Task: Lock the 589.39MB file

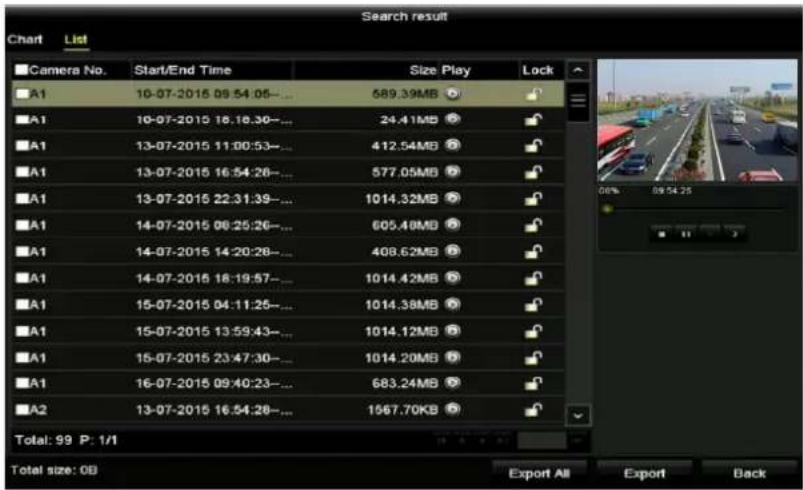Action: 533,94
